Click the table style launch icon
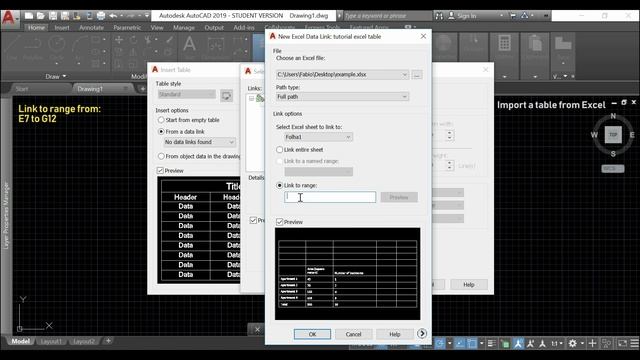Viewport: 640px width, 360px height. 227,96
